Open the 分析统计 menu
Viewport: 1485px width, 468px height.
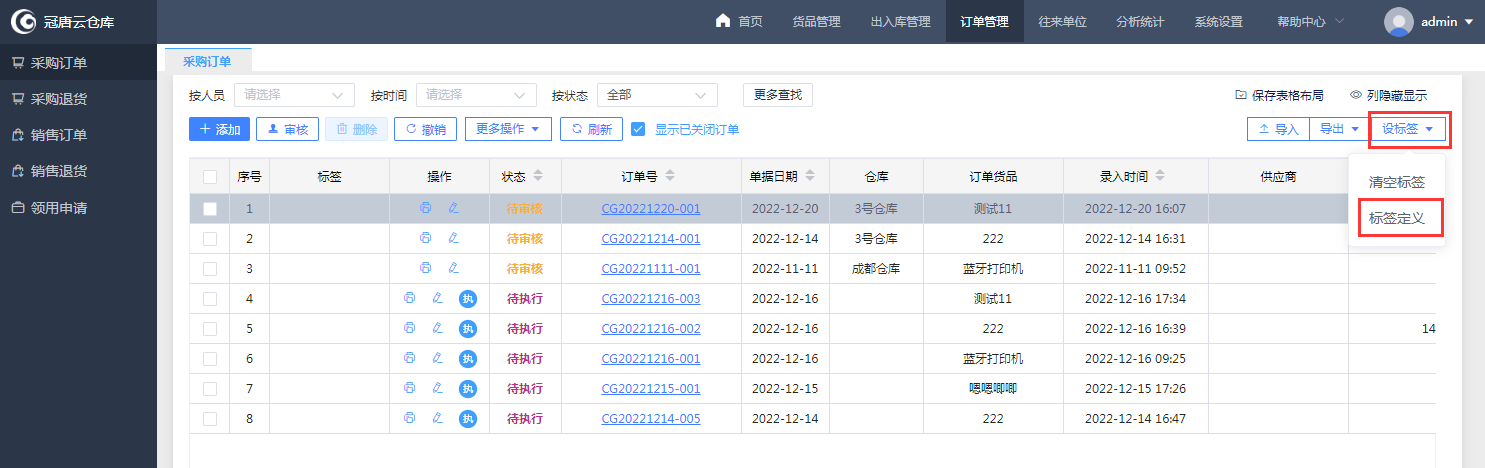tap(1140, 21)
